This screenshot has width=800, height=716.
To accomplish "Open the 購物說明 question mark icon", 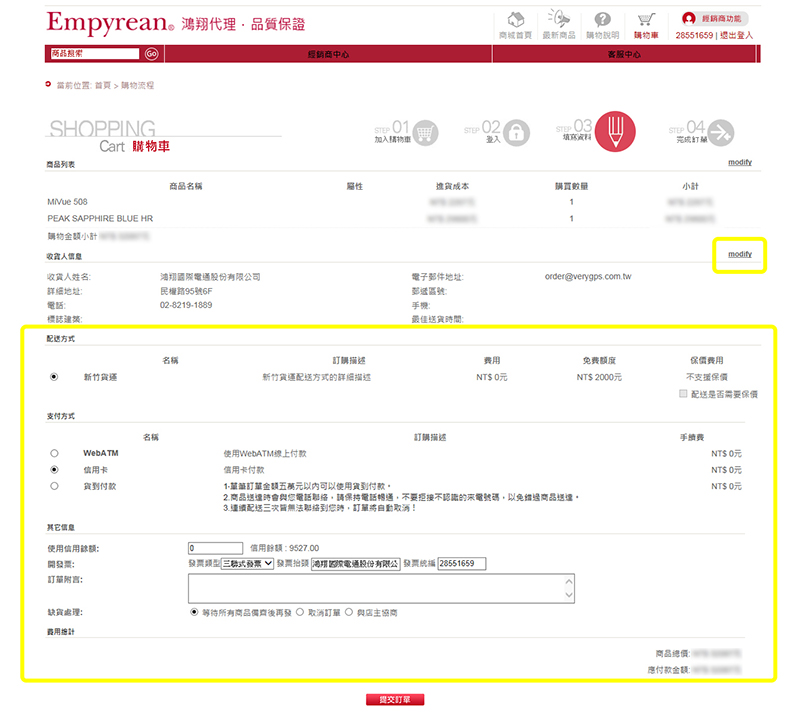I will point(603,21).
